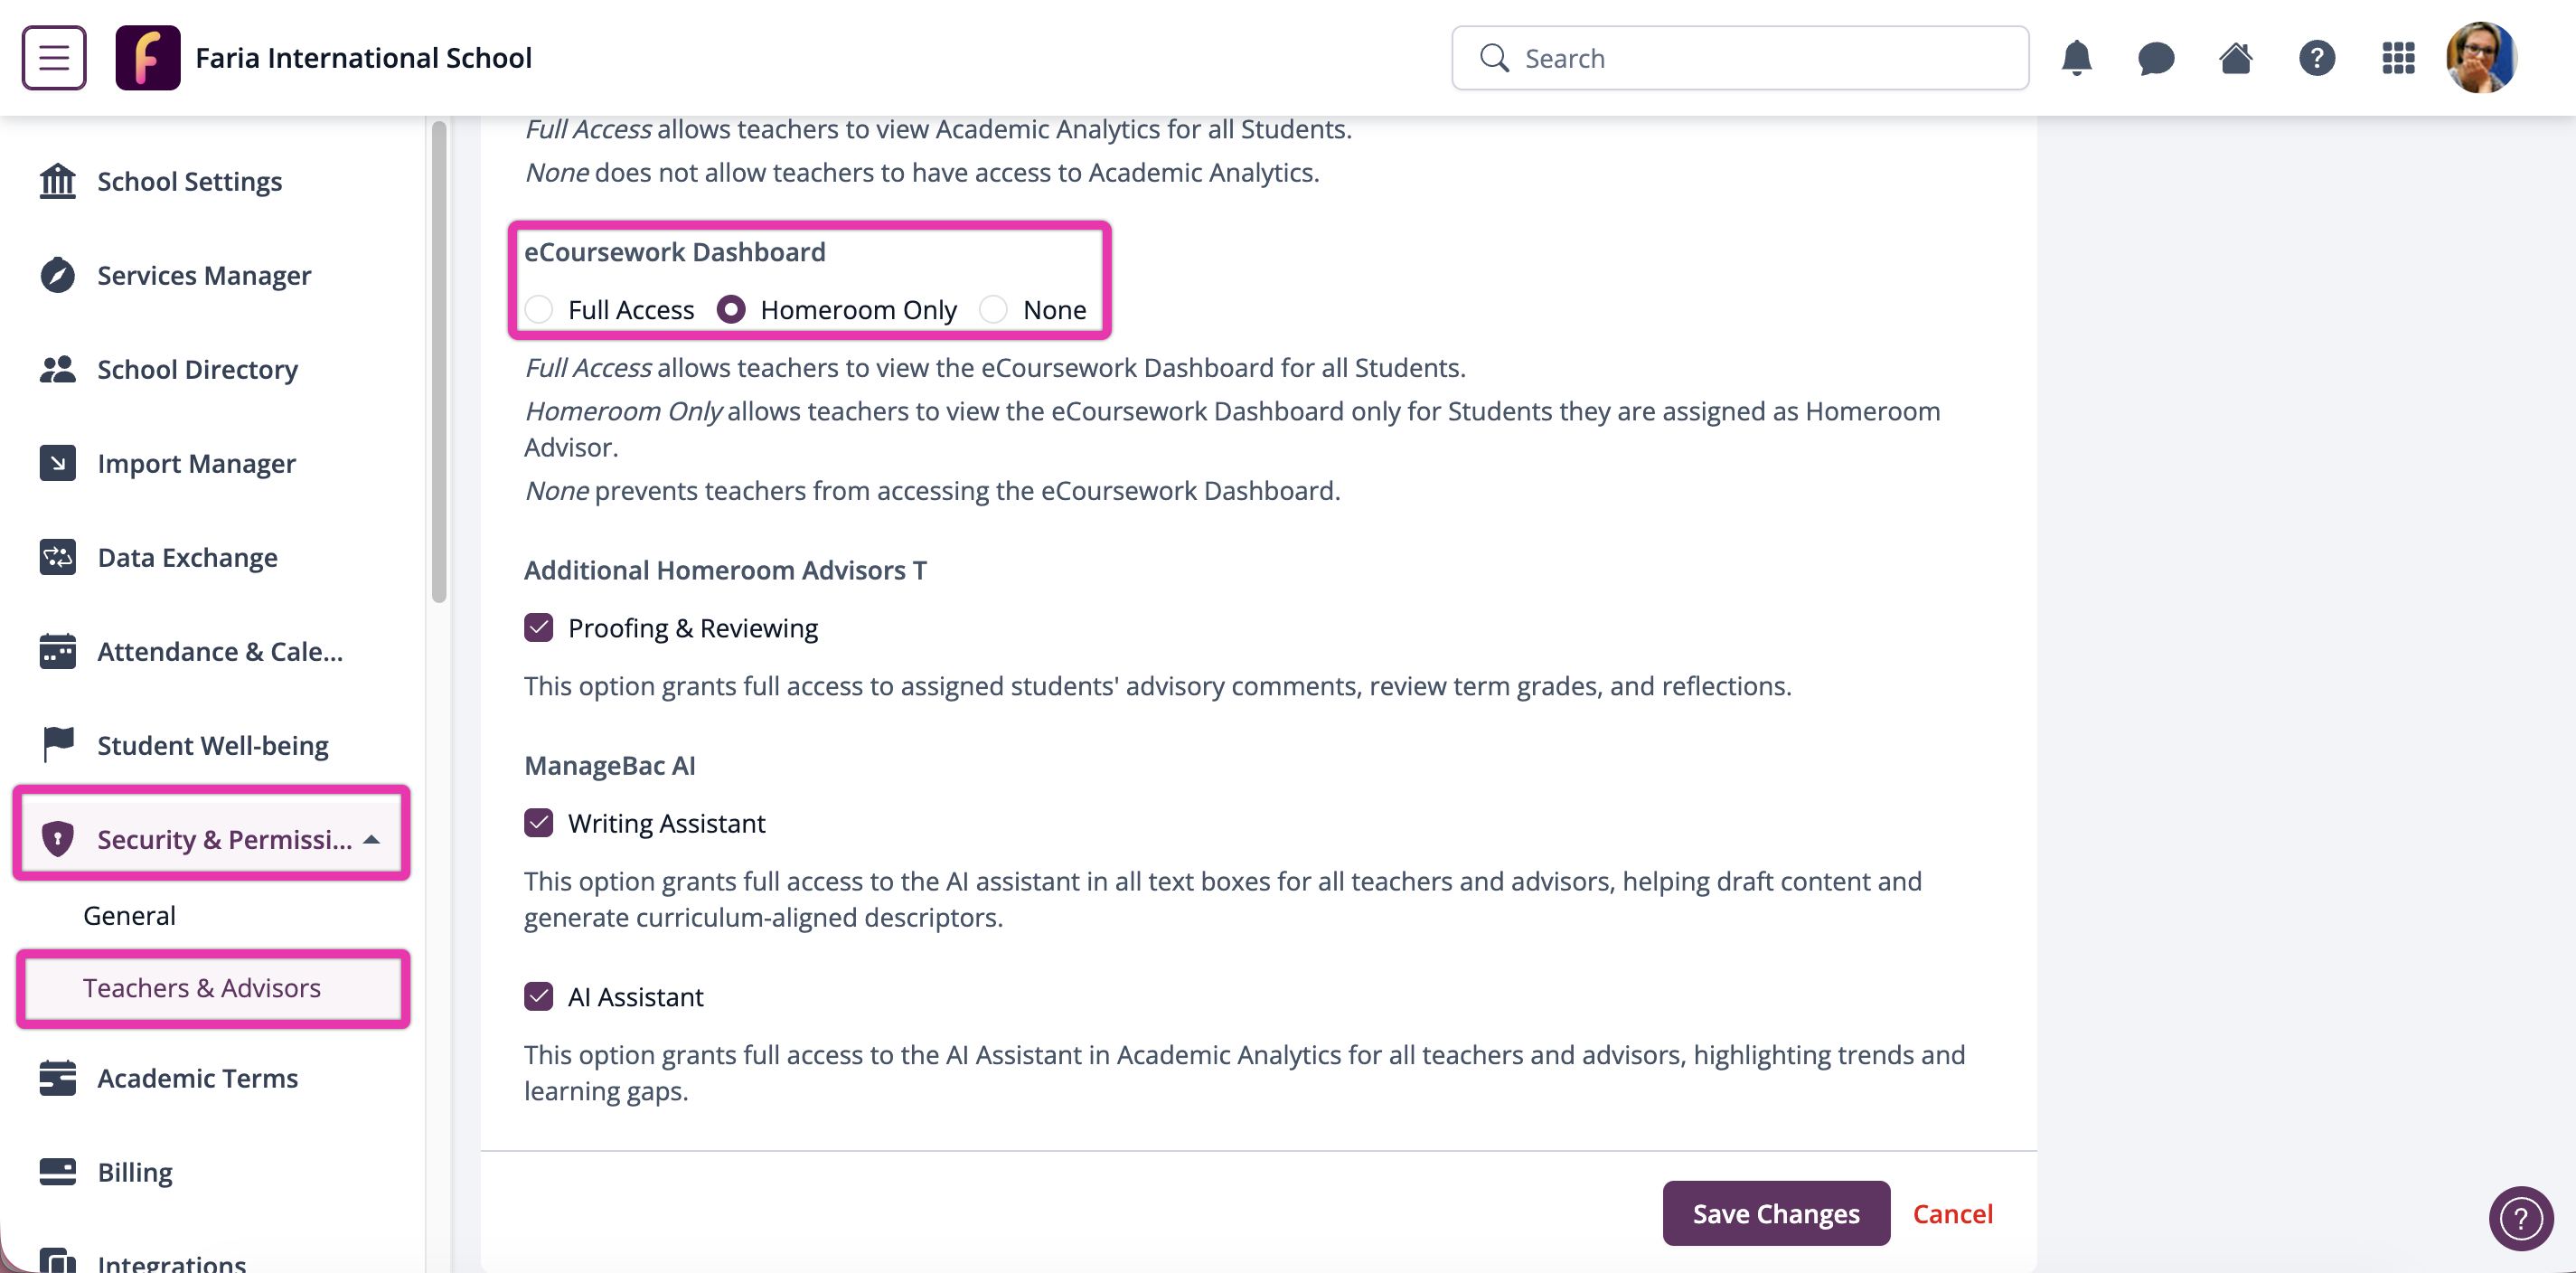Click into the Search field
Screen dimensions: 2576x1273
click(x=1740, y=58)
